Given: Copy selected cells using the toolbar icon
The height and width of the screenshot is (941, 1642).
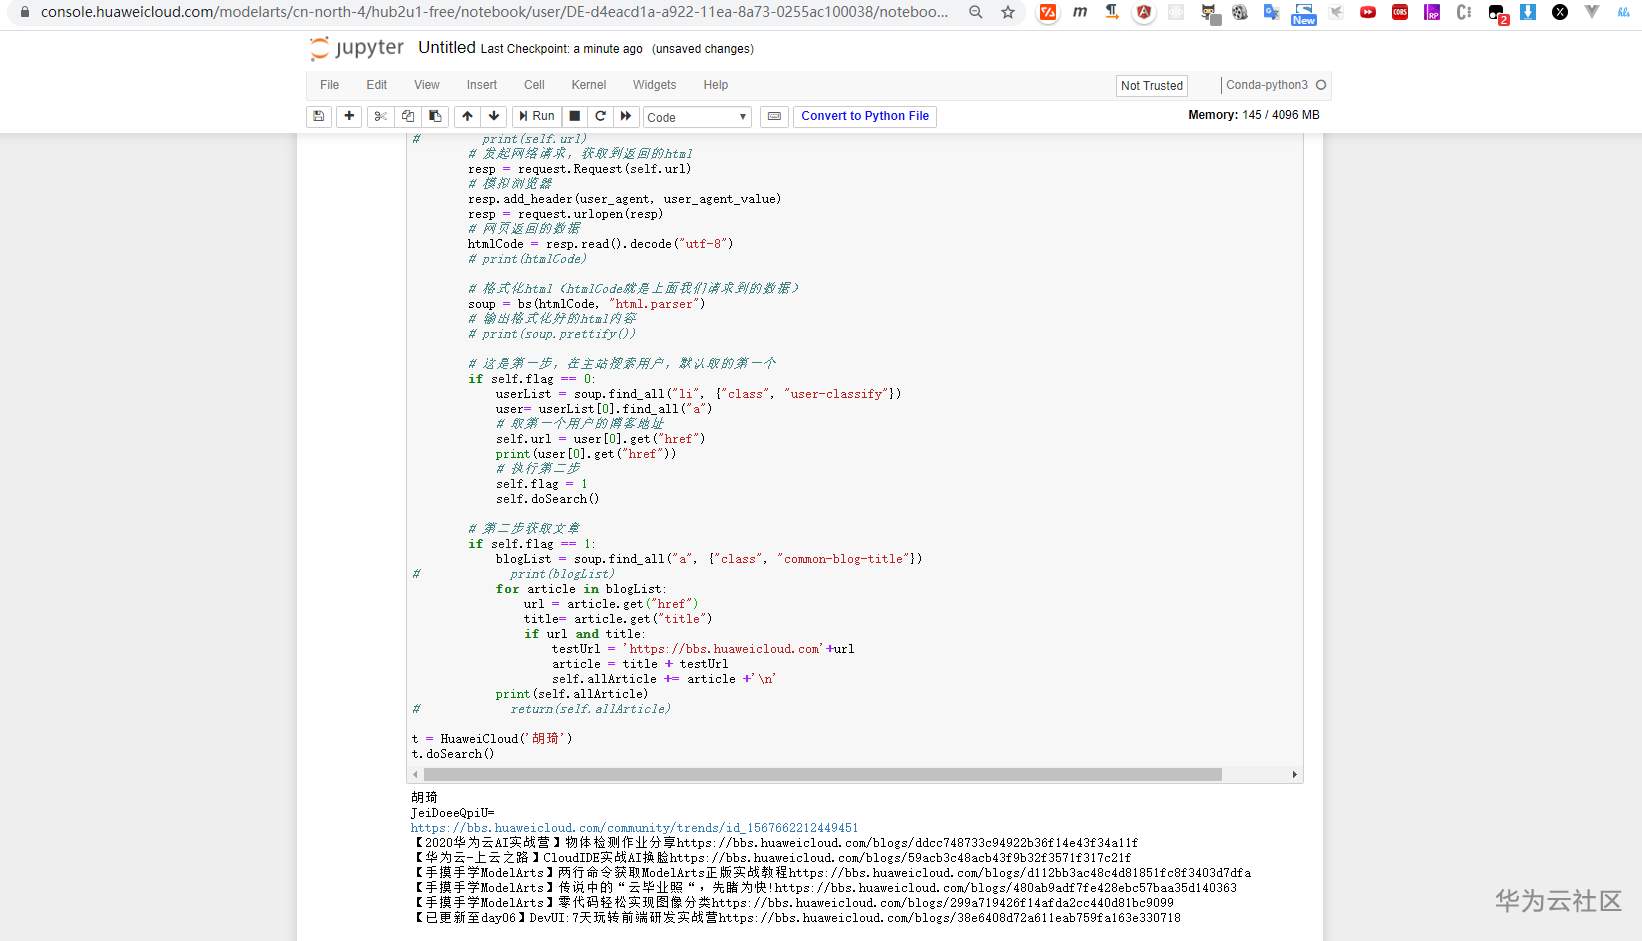Looking at the screenshot, I should pyautogui.click(x=408, y=116).
